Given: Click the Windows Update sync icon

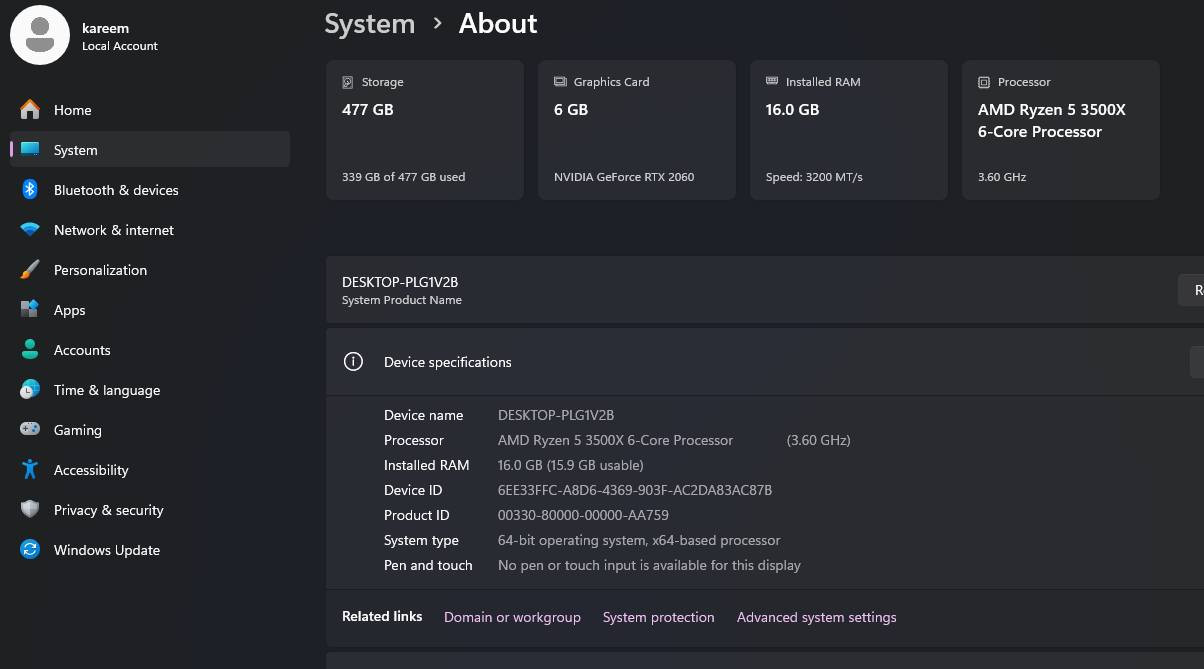Looking at the screenshot, I should [x=30, y=550].
